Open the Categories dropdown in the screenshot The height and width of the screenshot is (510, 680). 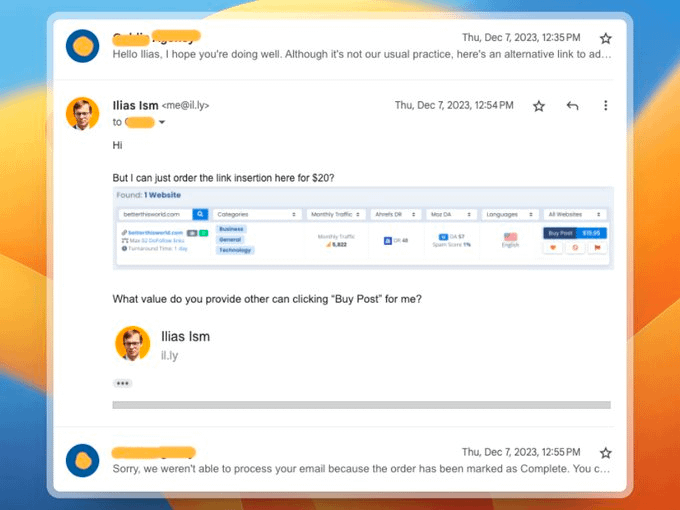click(257, 214)
